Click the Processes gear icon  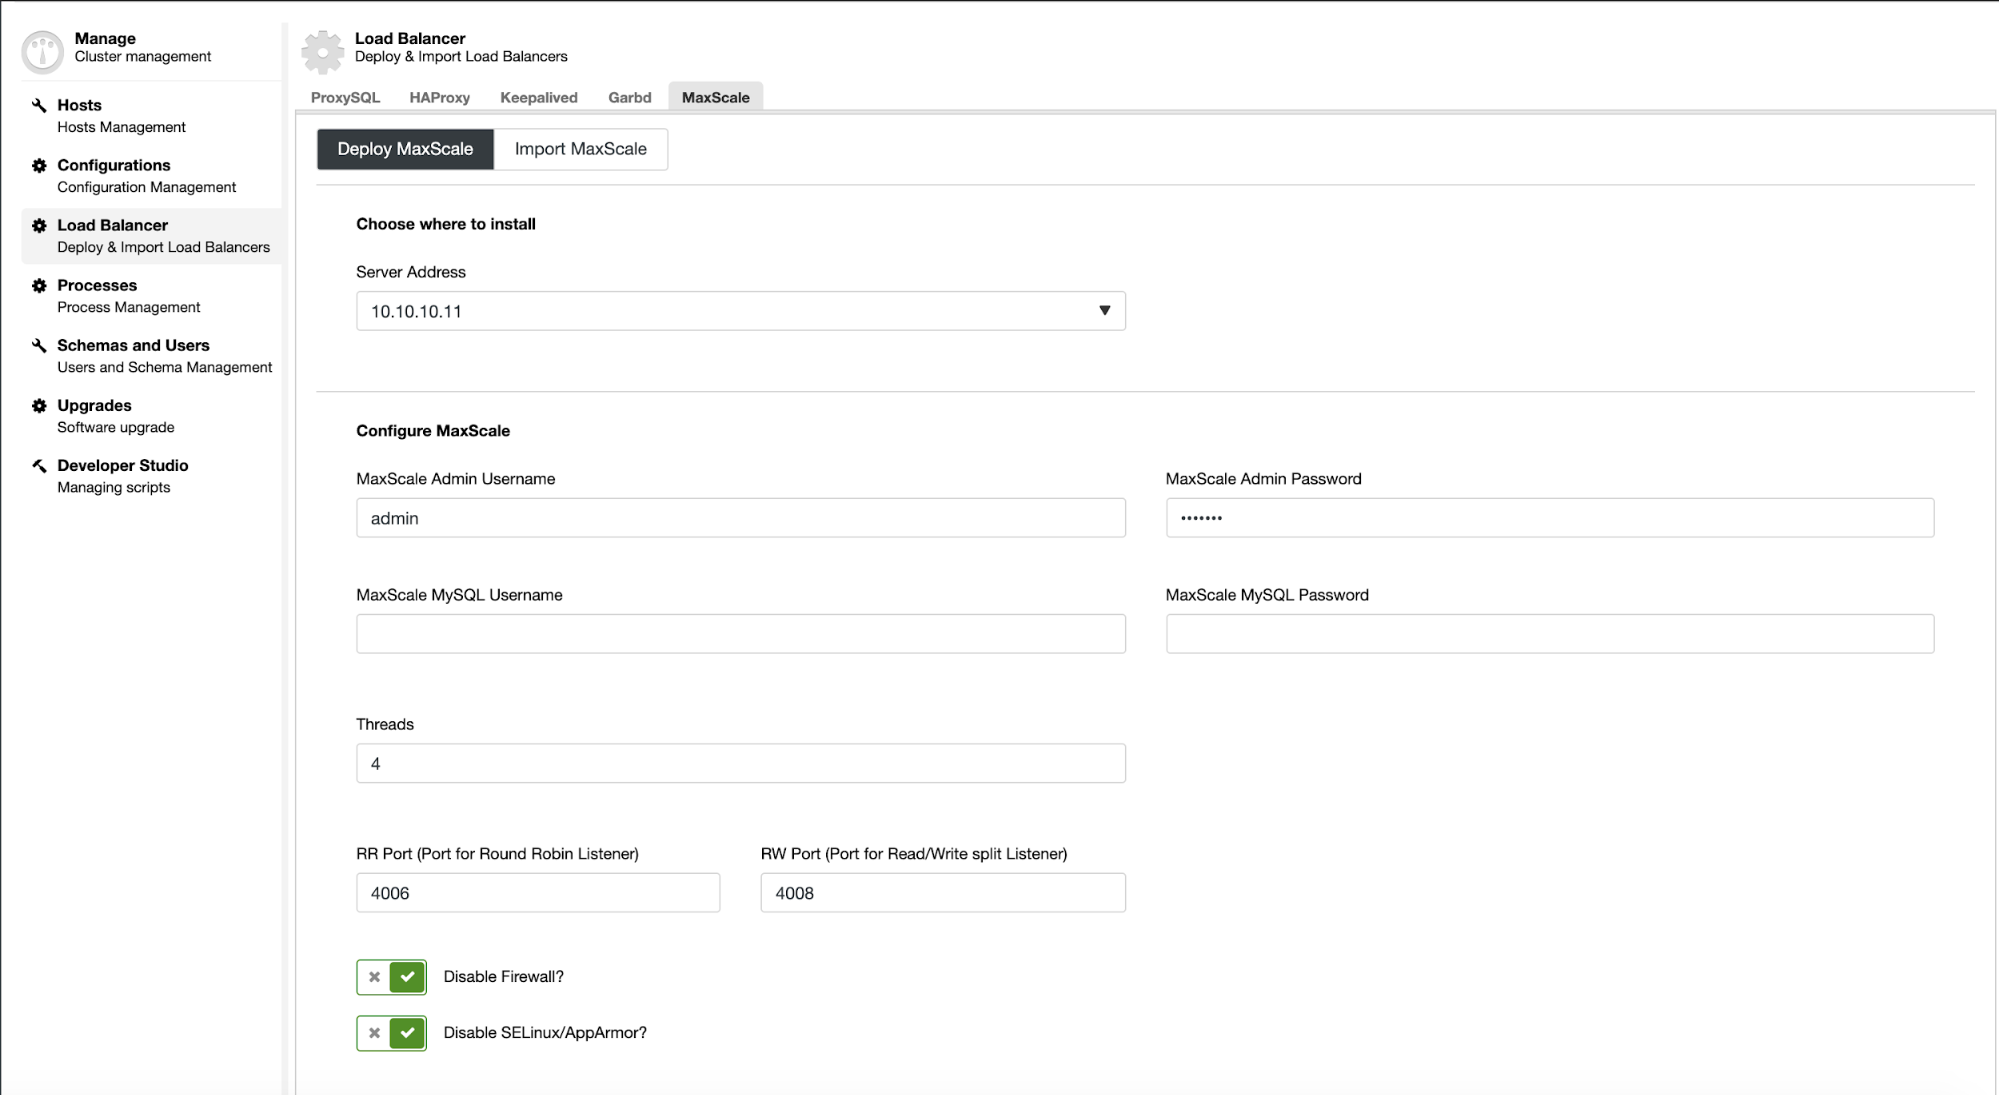coord(39,285)
